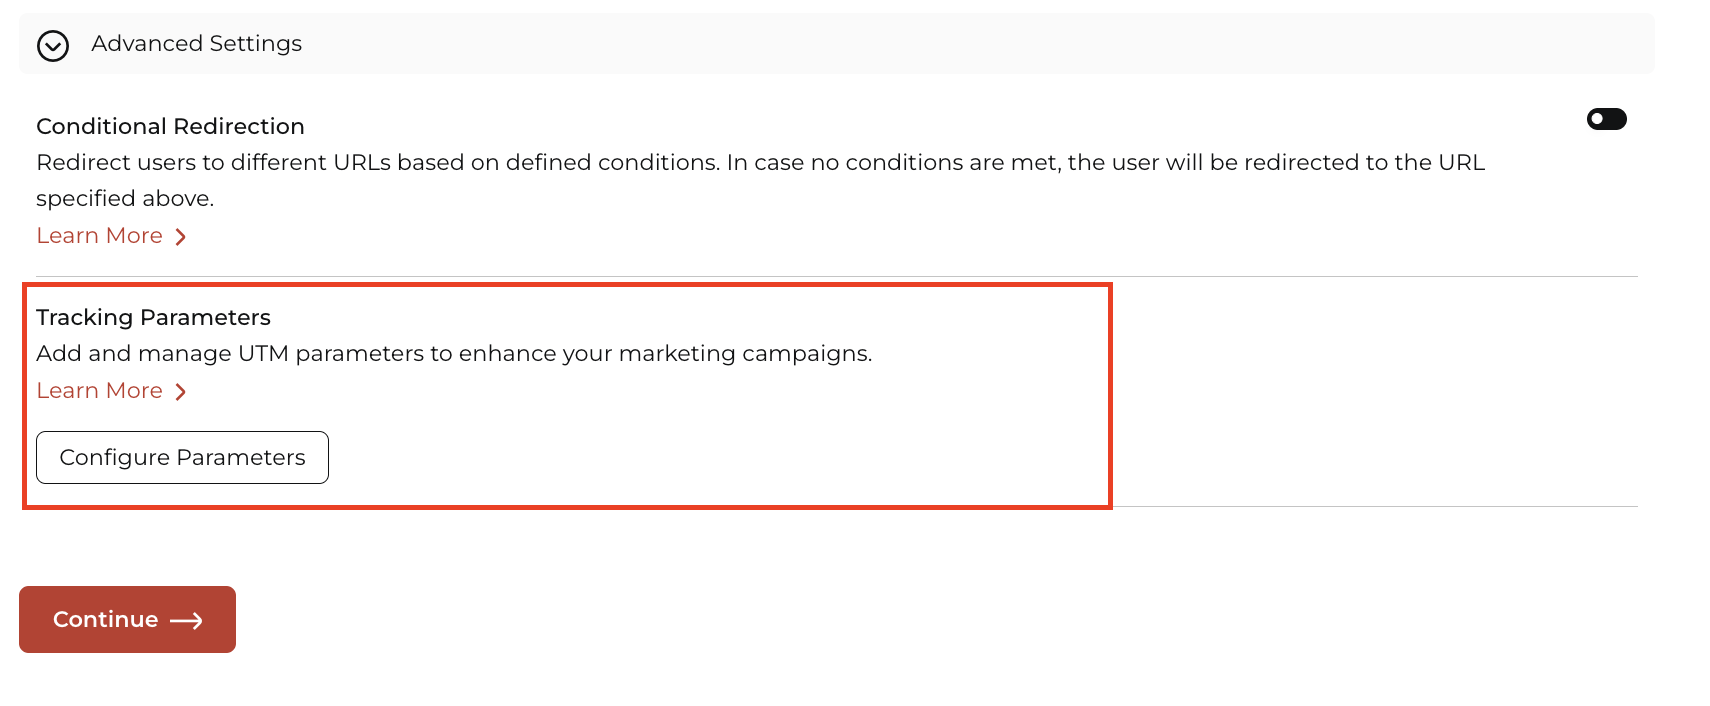Click the white knob of the redirection switch
The height and width of the screenshot is (706, 1710).
tap(1597, 119)
